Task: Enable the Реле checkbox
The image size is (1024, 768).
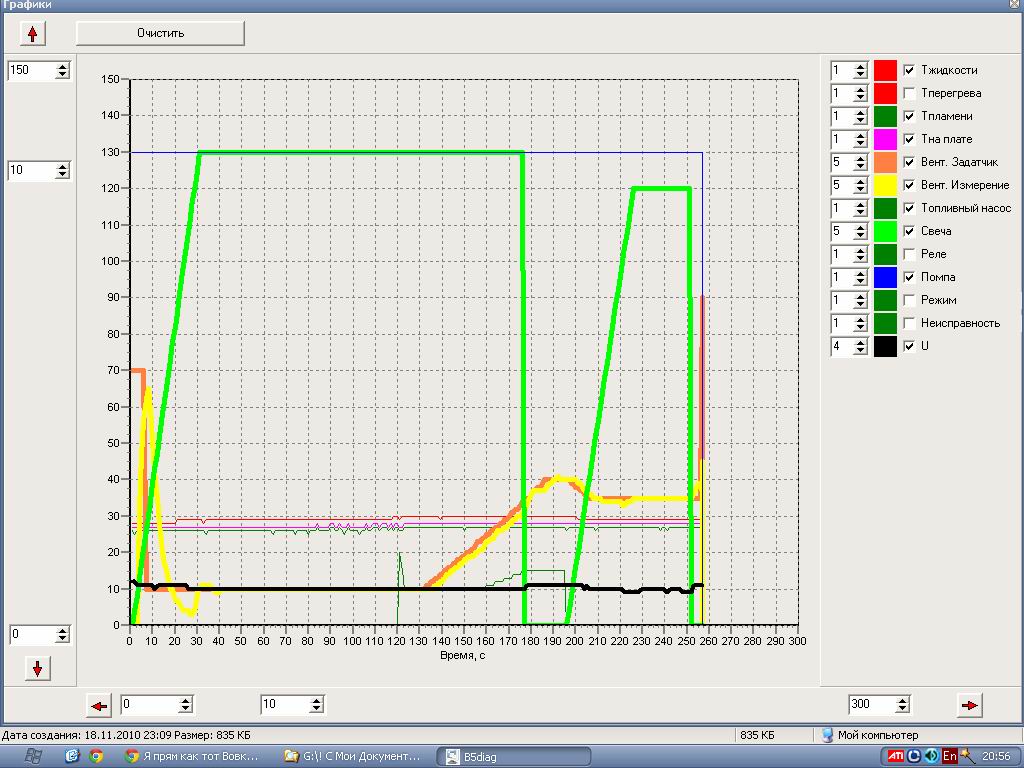Action: [x=909, y=254]
